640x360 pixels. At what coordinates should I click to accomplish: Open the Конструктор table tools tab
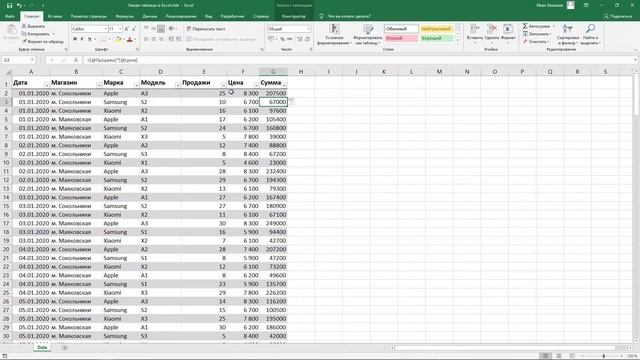(x=293, y=16)
